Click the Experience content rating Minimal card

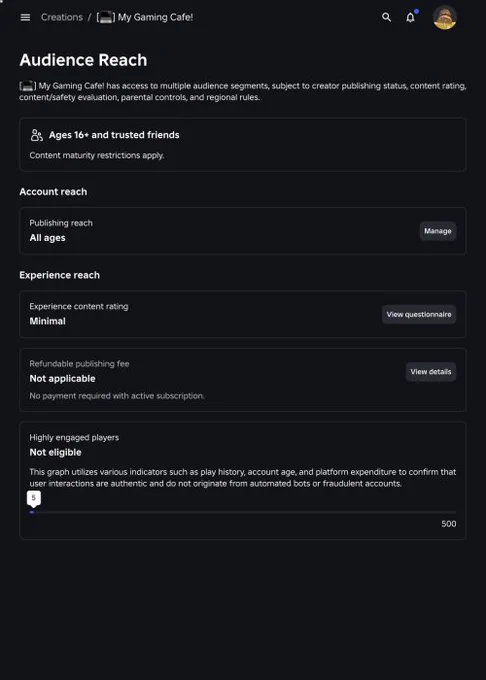[243, 314]
